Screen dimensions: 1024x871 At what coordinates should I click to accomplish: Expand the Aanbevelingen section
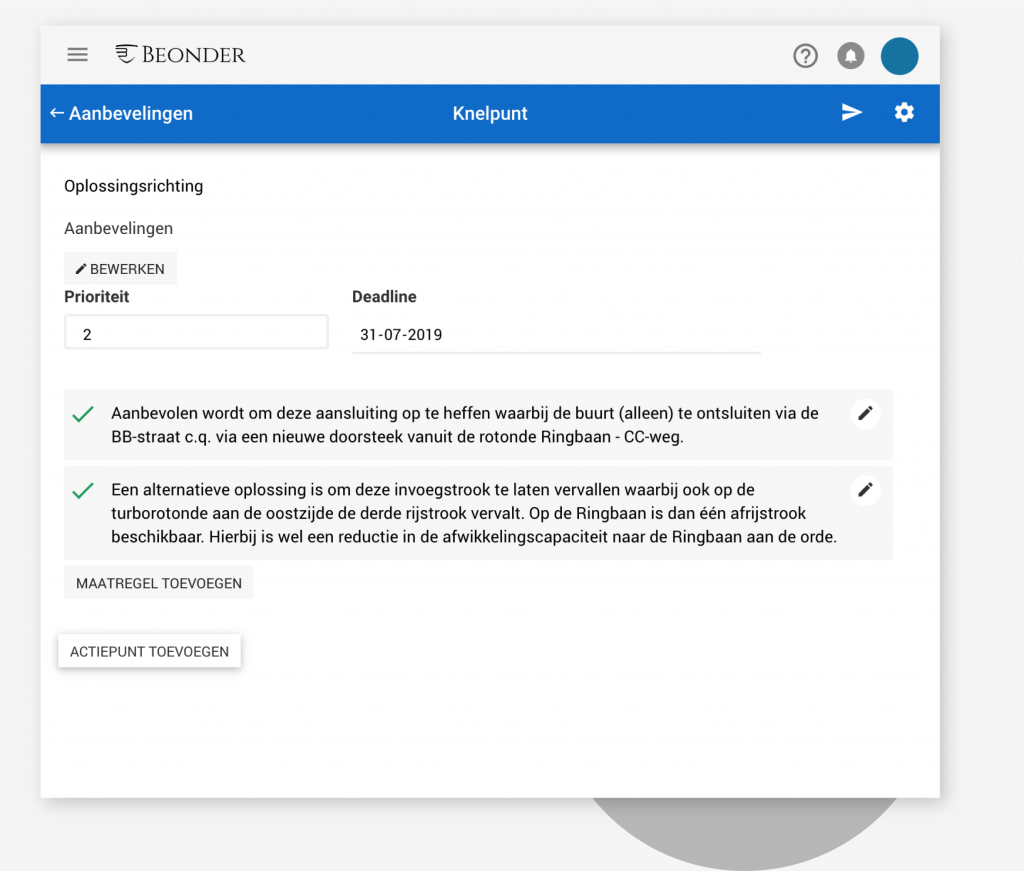(118, 228)
